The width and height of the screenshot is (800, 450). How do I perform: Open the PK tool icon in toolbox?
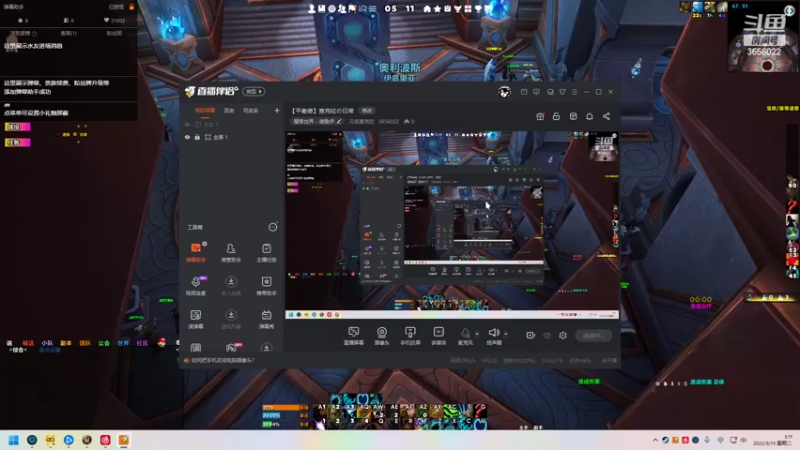coord(232,348)
